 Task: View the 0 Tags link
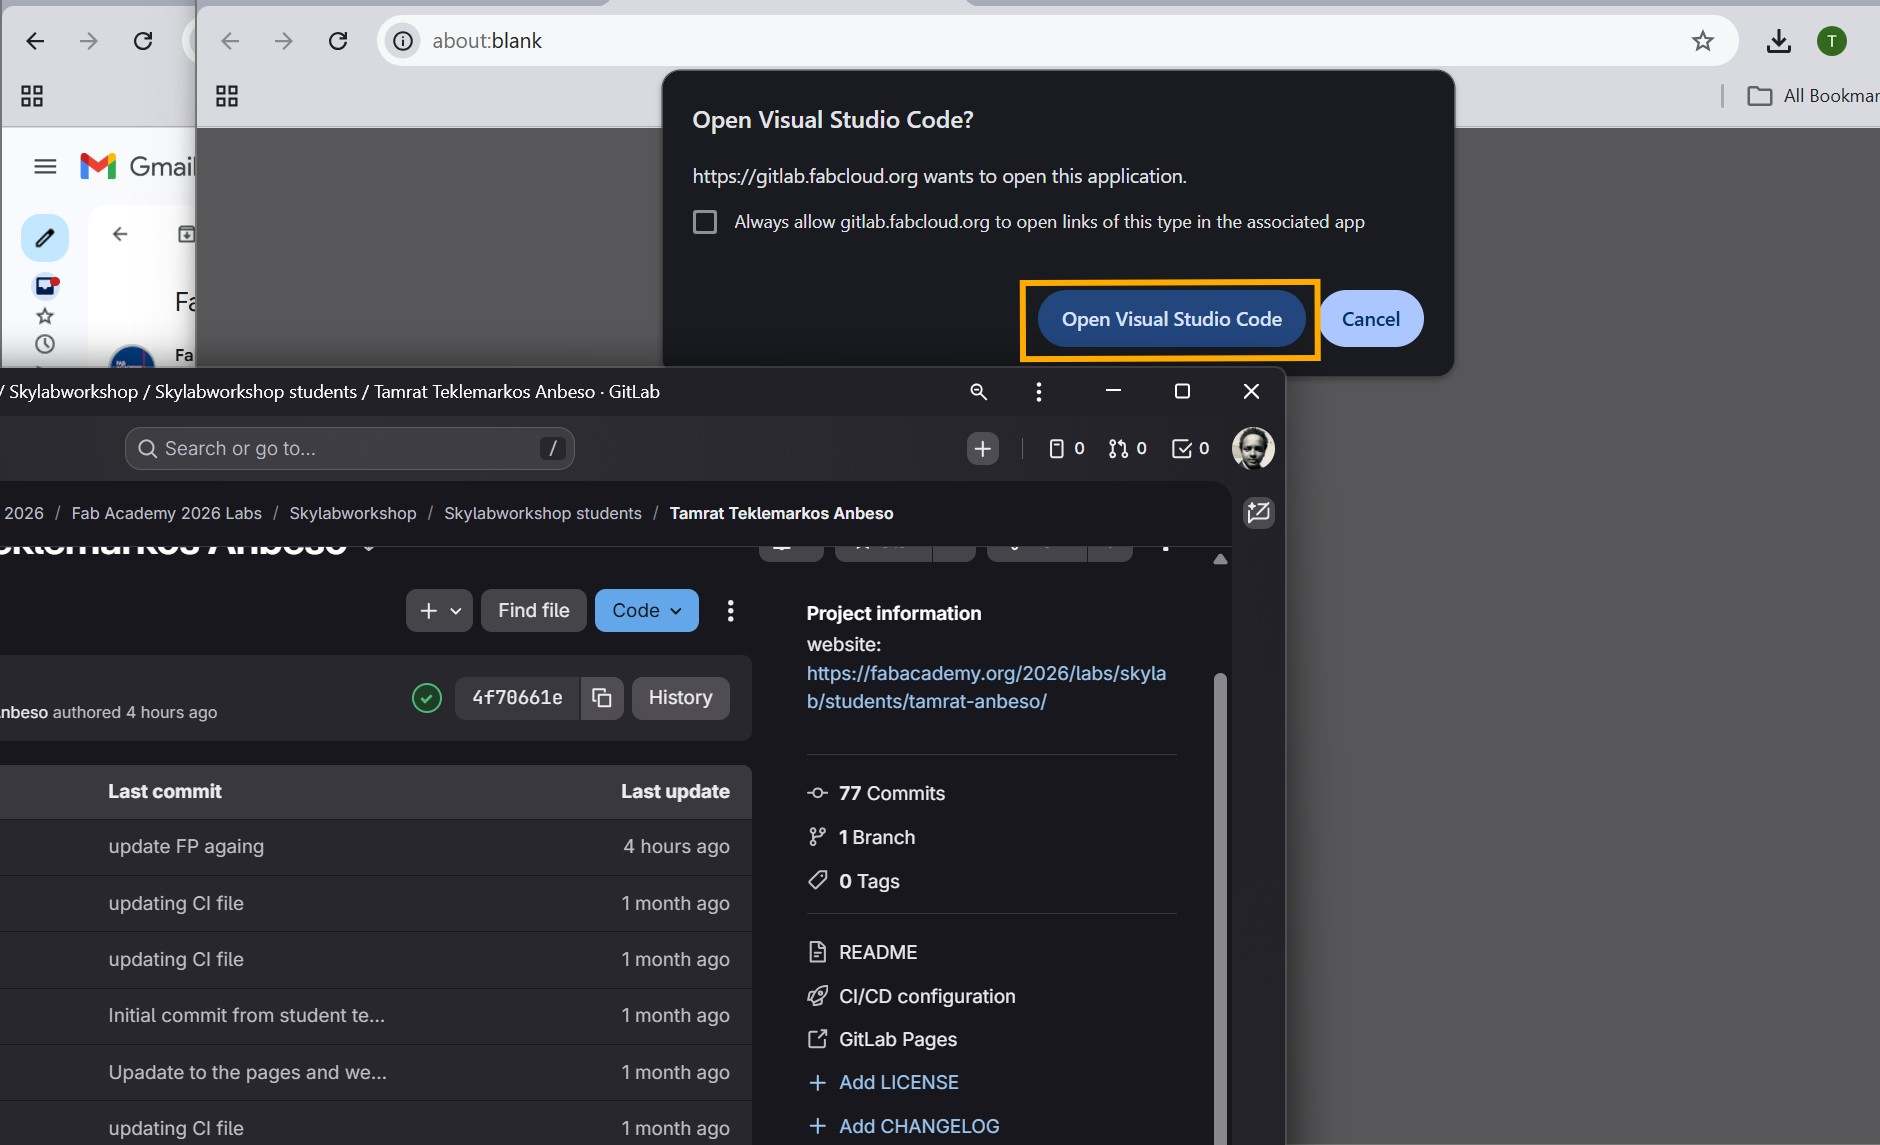pos(854,881)
